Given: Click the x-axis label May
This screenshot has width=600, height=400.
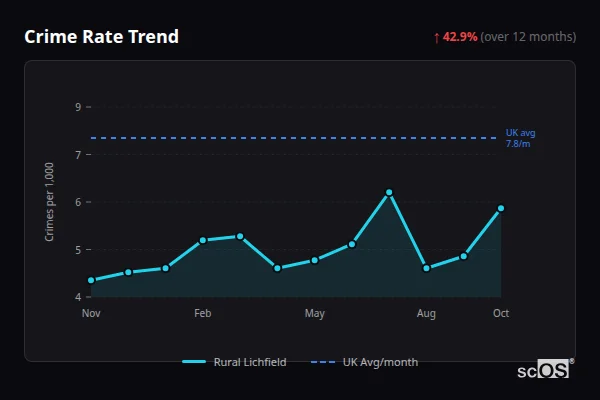Looking at the screenshot, I should tap(315, 313).
